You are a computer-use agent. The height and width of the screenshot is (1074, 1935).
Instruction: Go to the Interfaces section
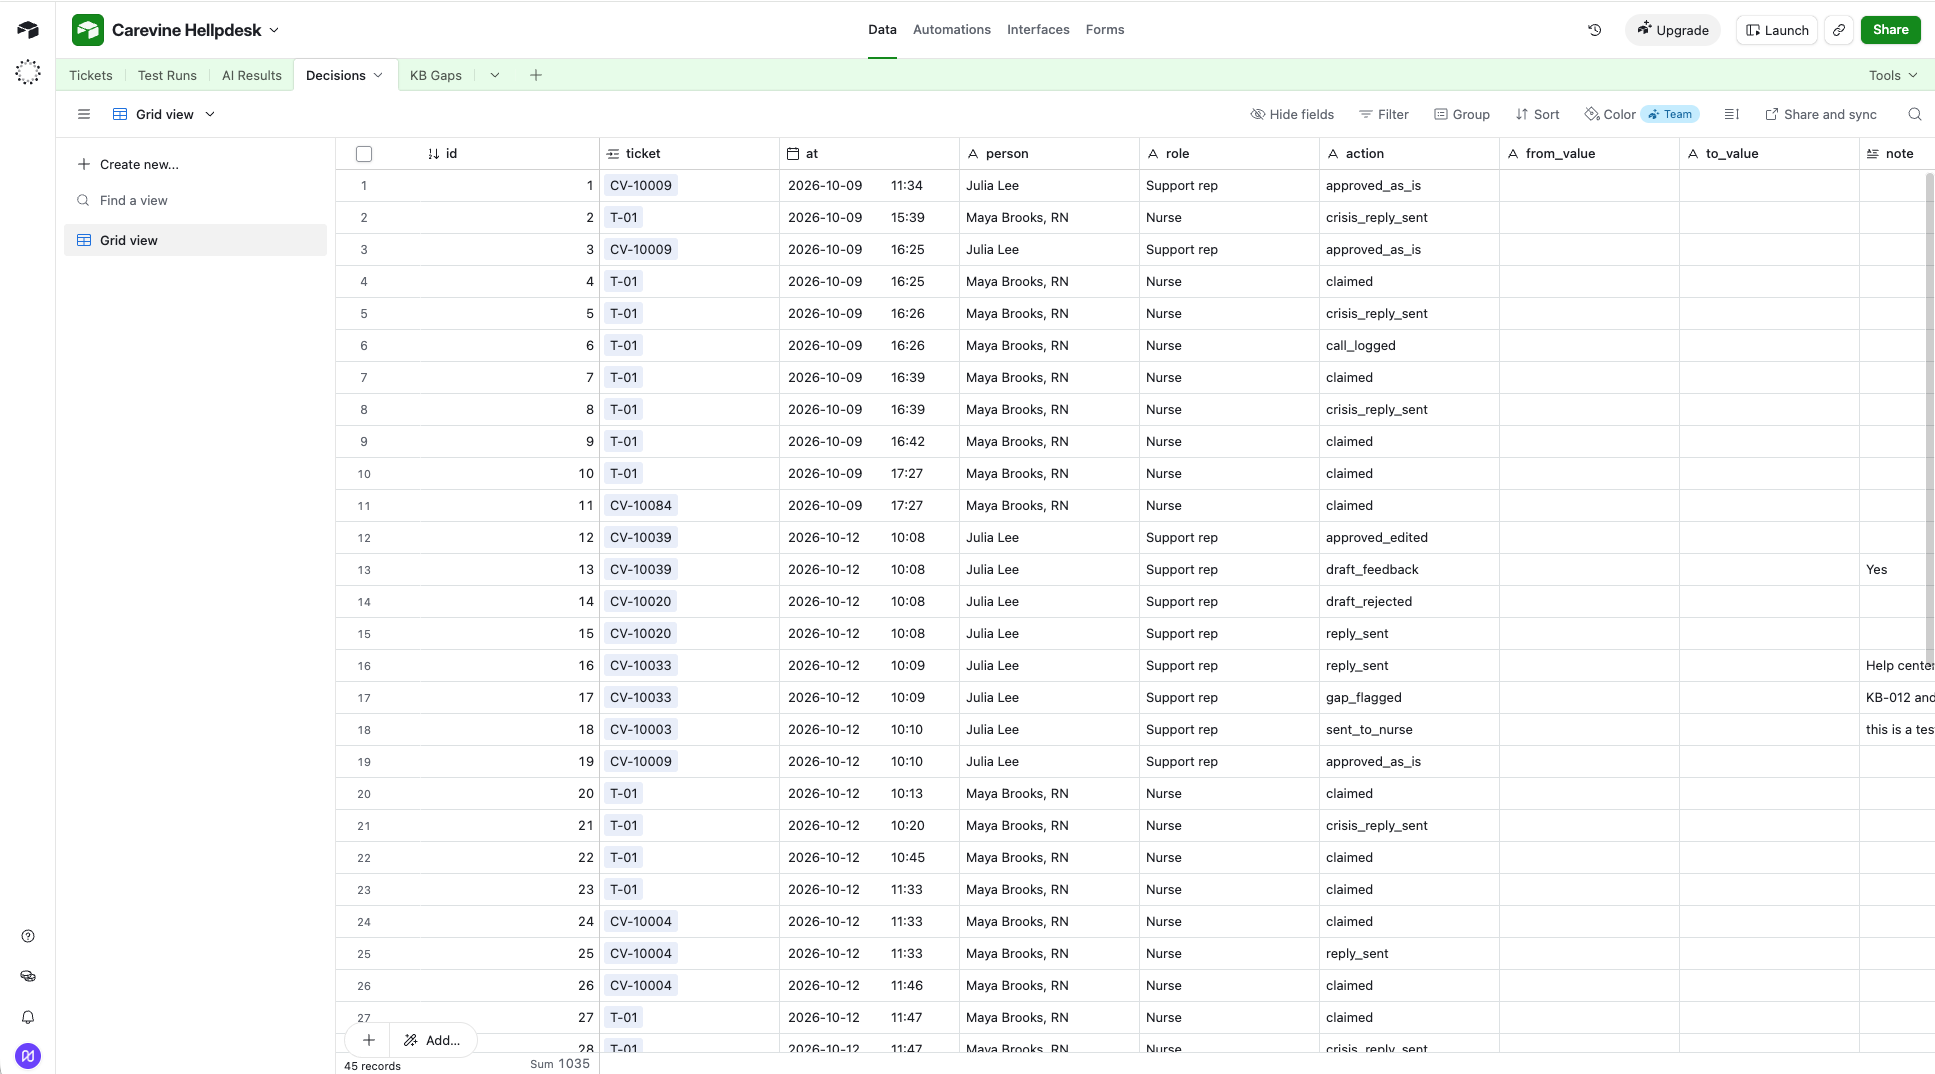click(x=1038, y=30)
